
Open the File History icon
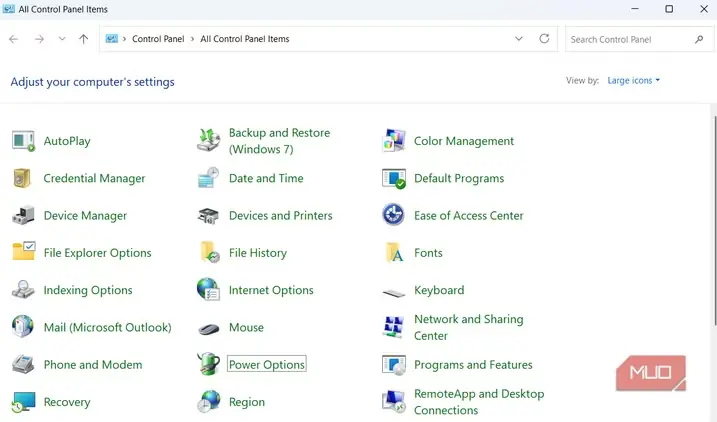[x=210, y=252]
